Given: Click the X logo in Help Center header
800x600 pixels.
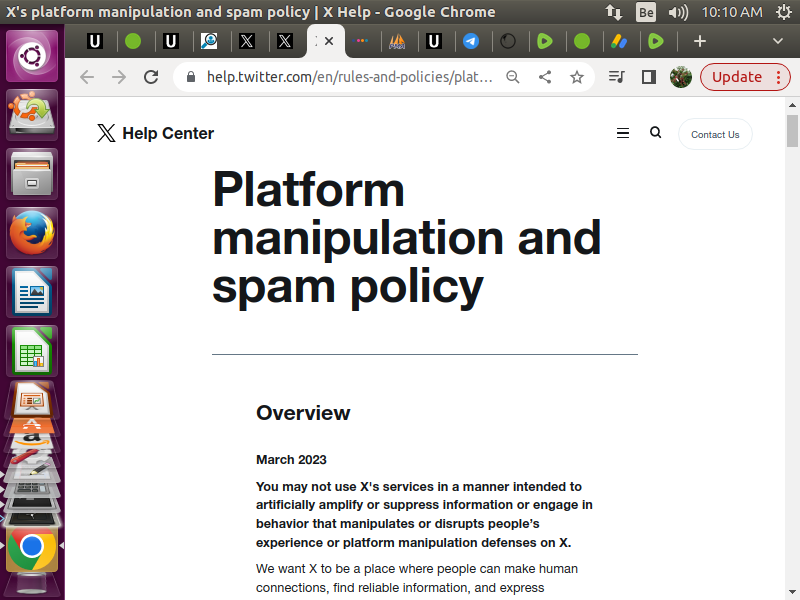Looking at the screenshot, I should coord(106,133).
